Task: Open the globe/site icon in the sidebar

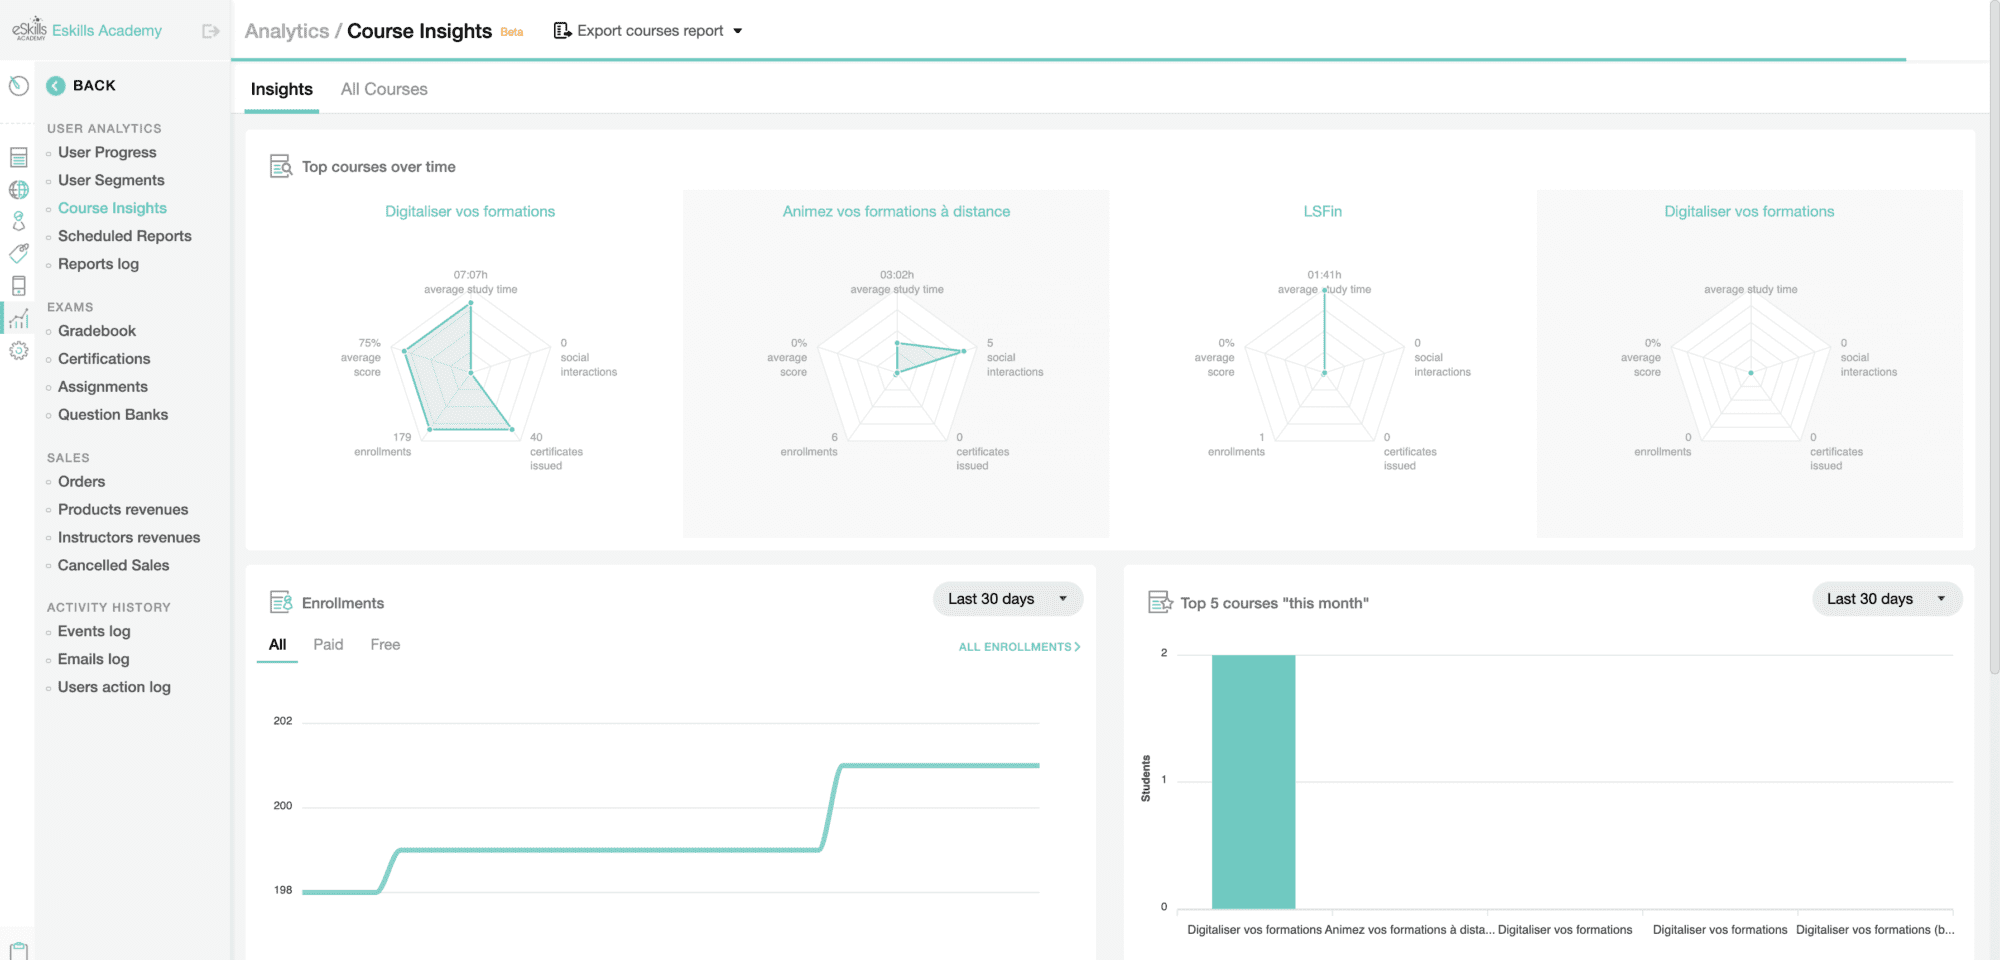Action: coord(18,190)
